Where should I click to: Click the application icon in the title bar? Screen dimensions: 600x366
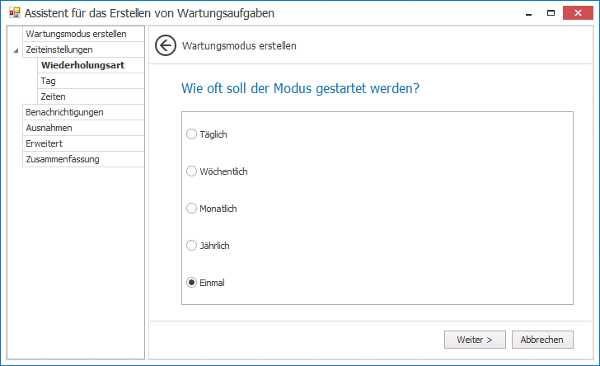click(15, 13)
